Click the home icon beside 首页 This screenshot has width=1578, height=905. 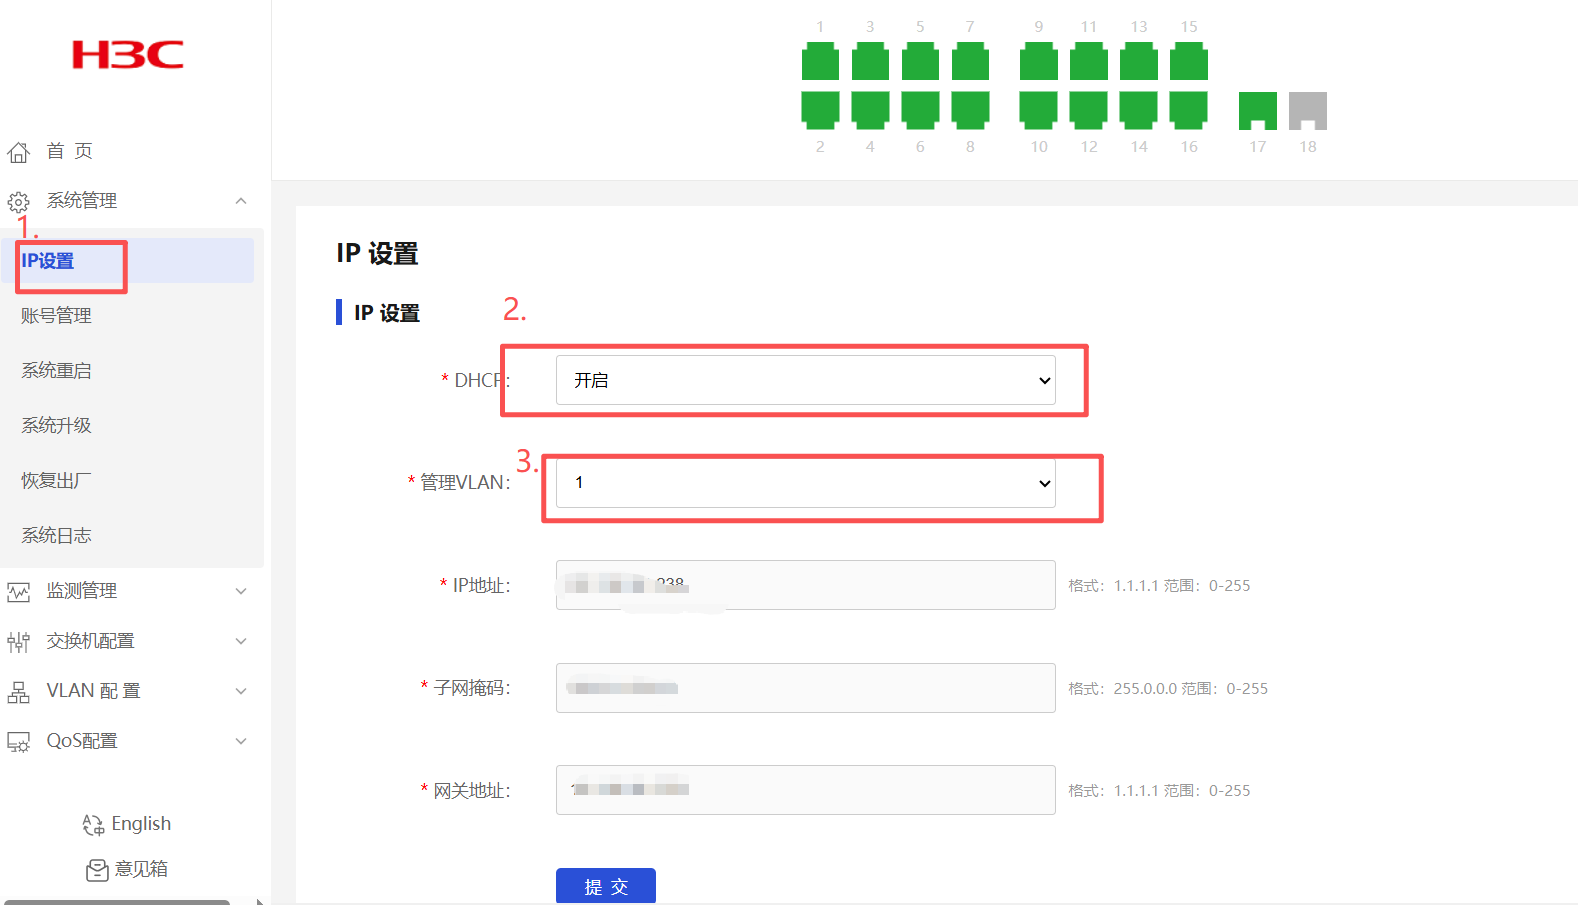pyautogui.click(x=18, y=152)
